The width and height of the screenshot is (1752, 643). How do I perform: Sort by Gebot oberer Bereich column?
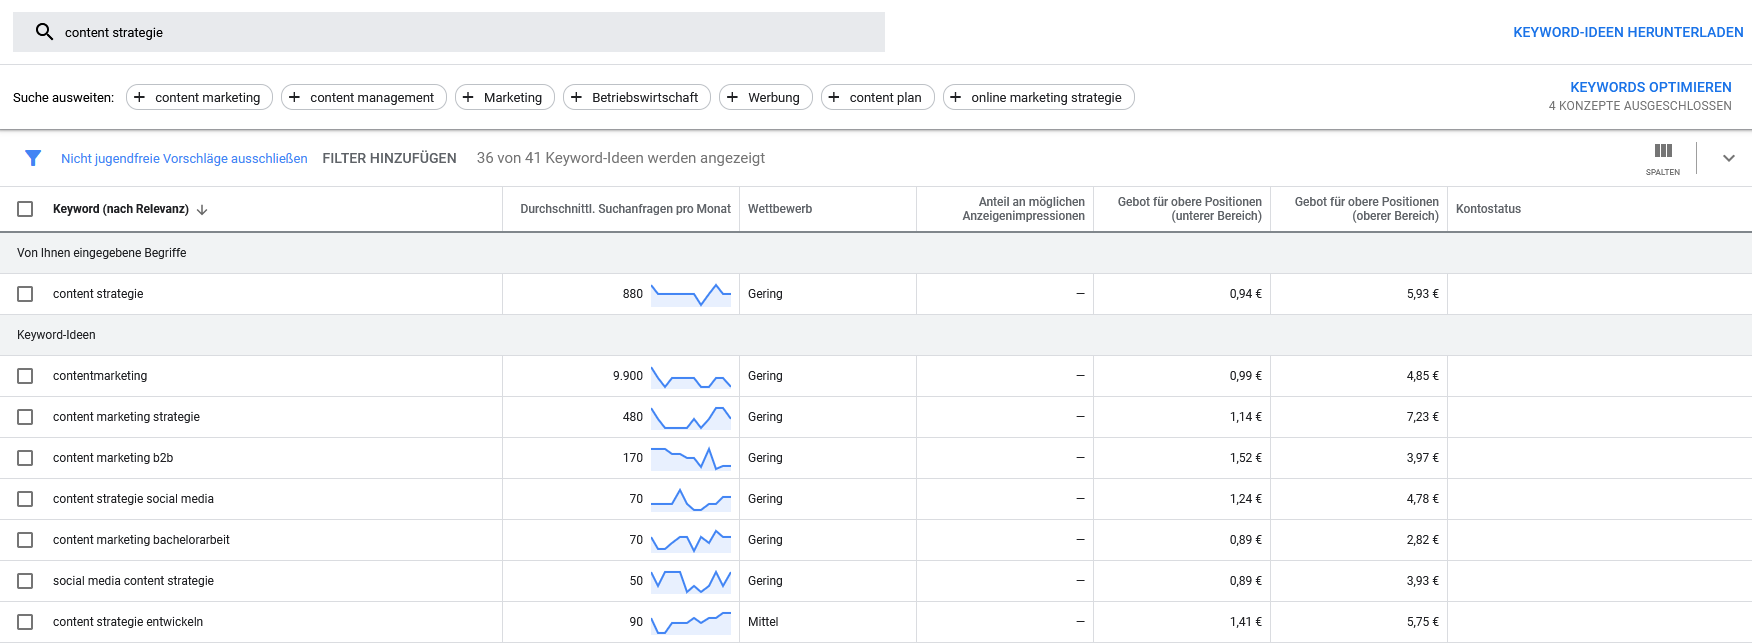(x=1366, y=209)
